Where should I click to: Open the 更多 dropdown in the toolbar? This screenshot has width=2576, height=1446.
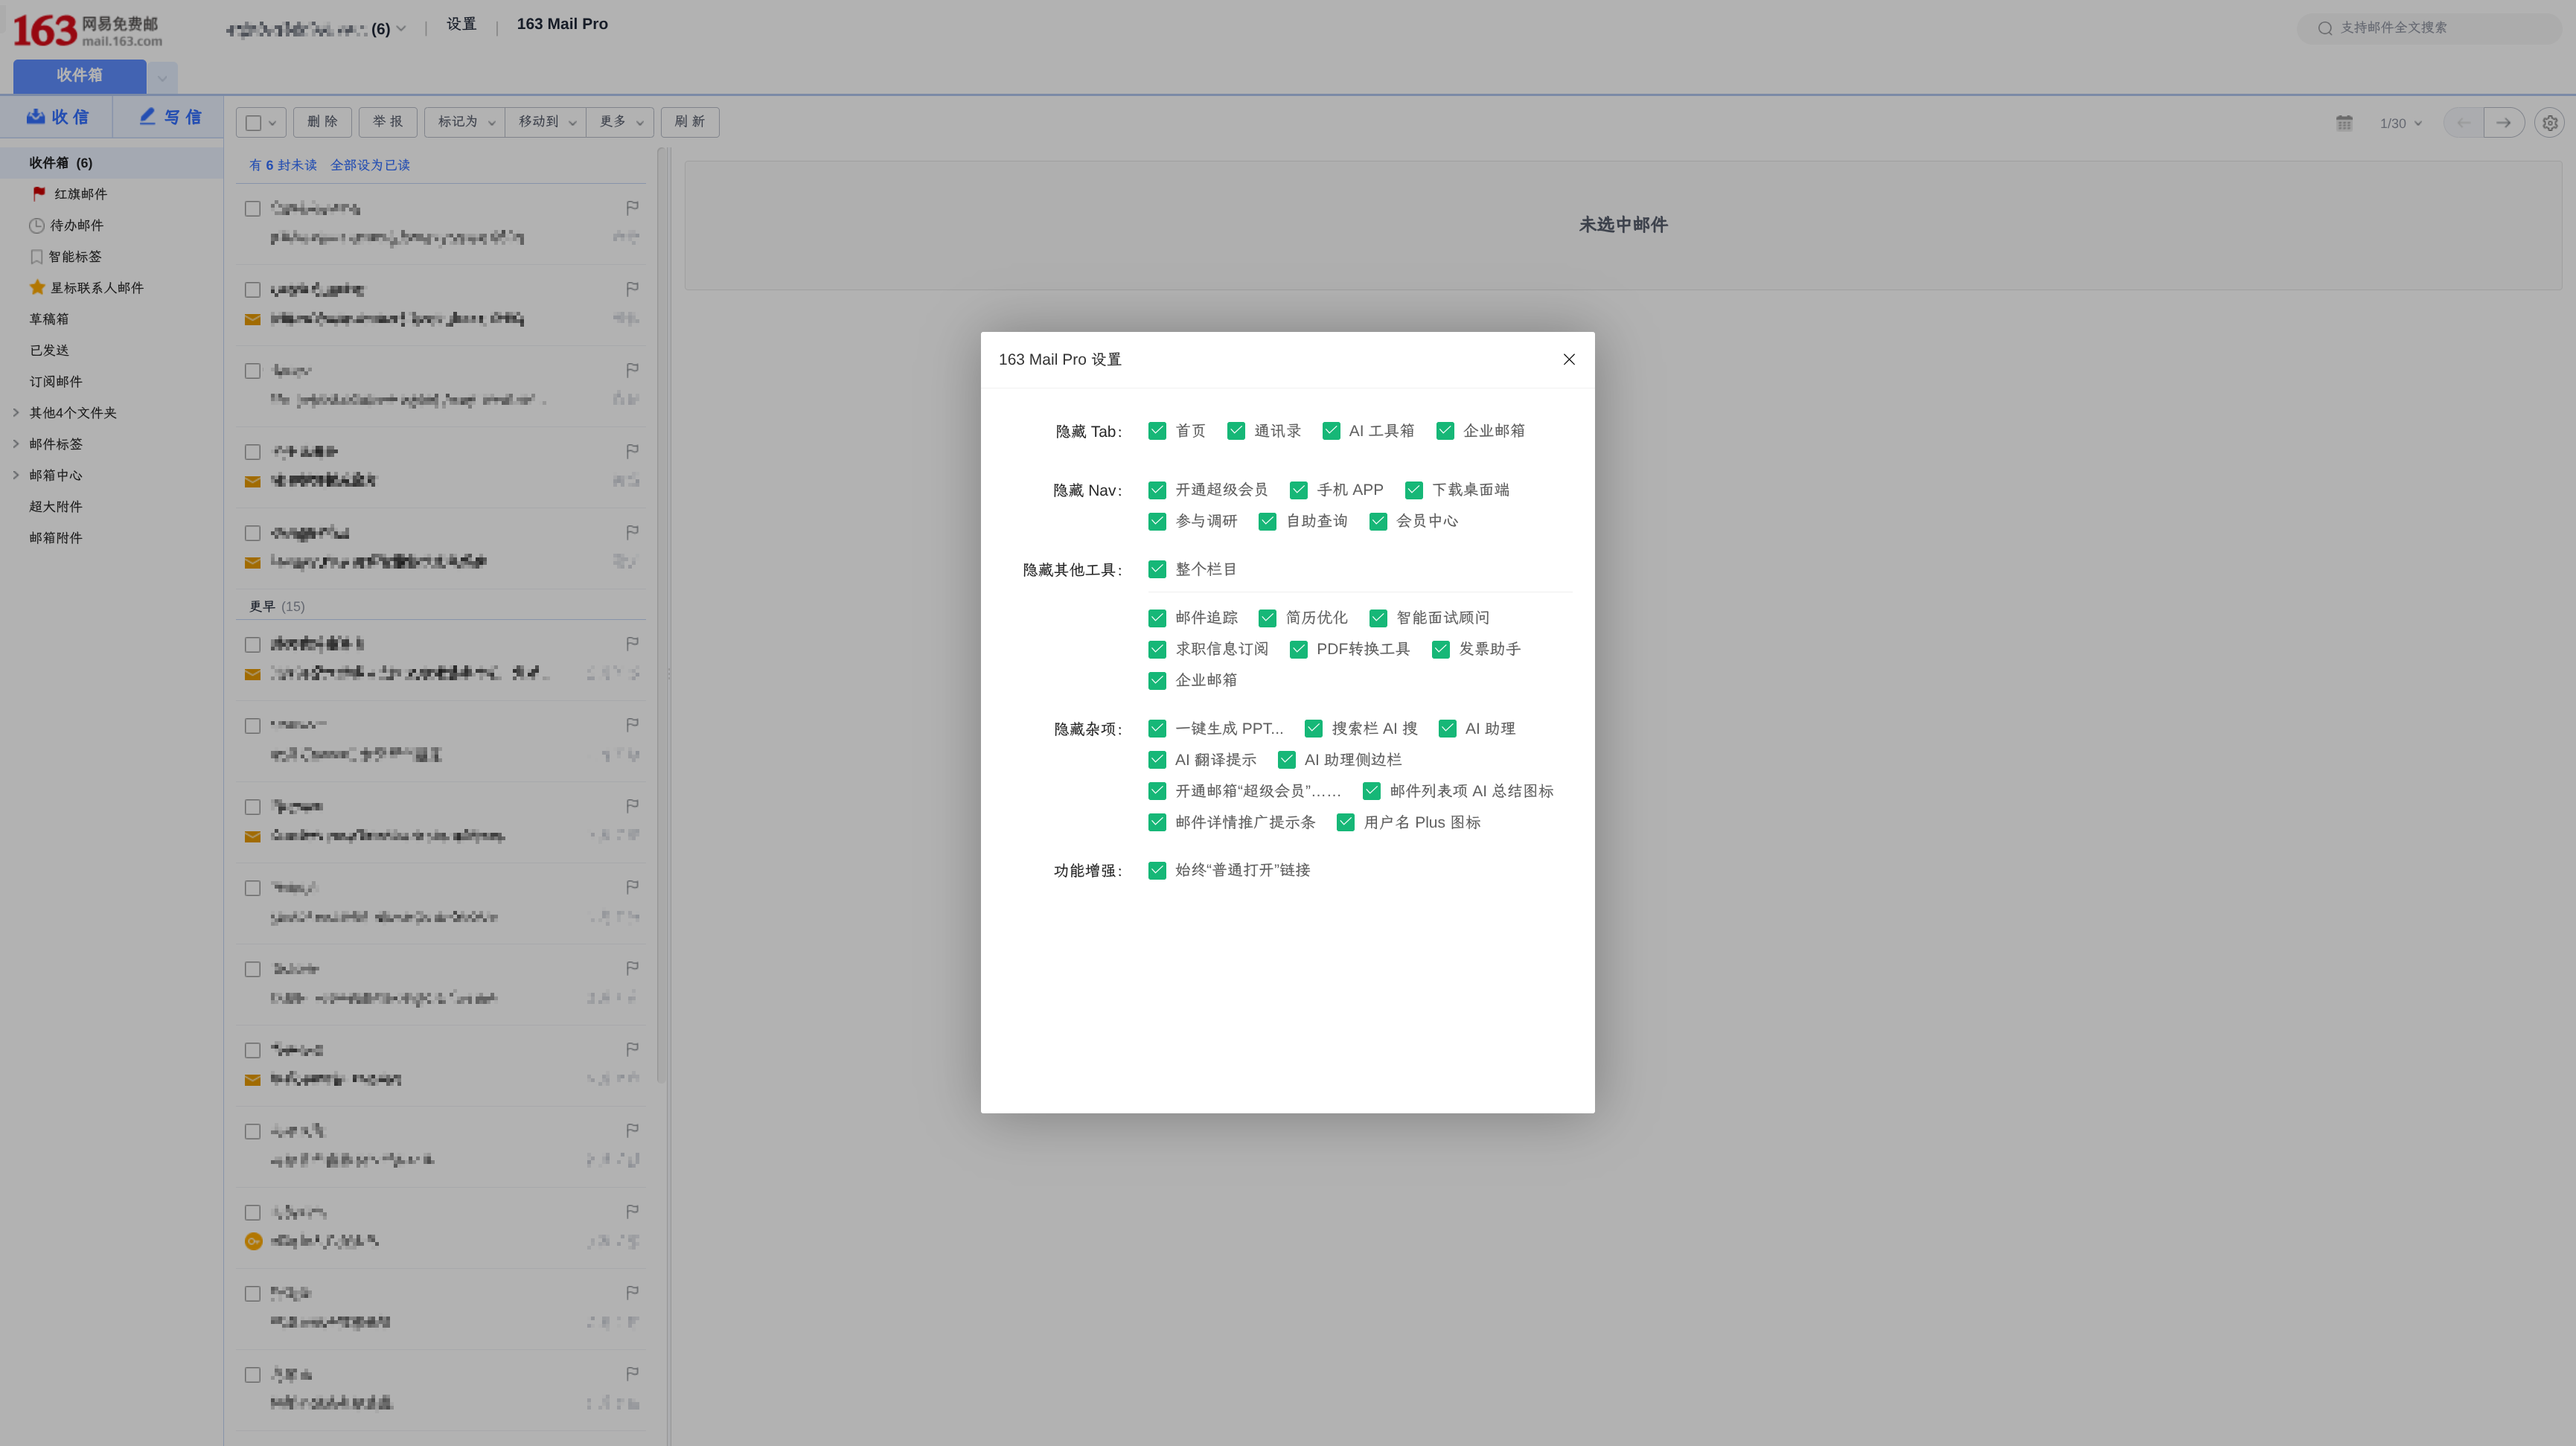tap(619, 122)
